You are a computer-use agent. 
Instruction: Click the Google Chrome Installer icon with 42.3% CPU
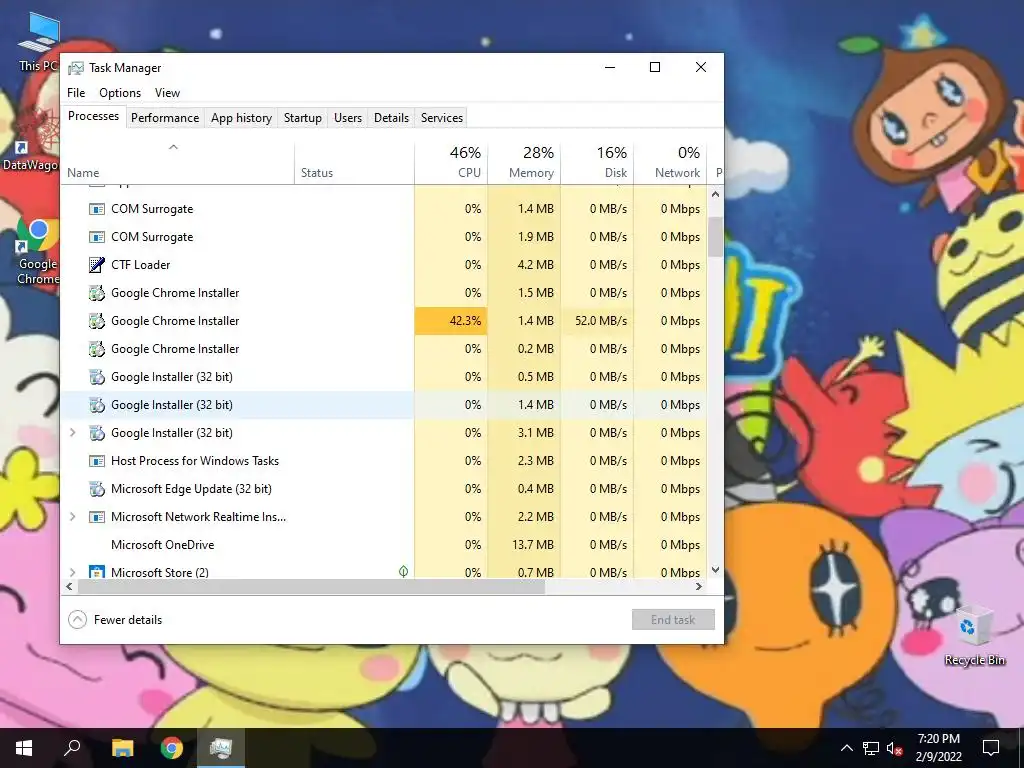tap(97, 321)
